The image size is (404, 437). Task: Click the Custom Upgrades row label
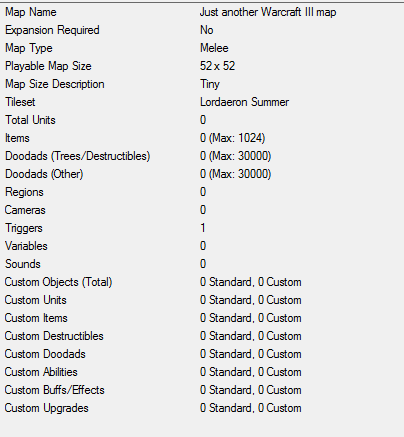47,408
